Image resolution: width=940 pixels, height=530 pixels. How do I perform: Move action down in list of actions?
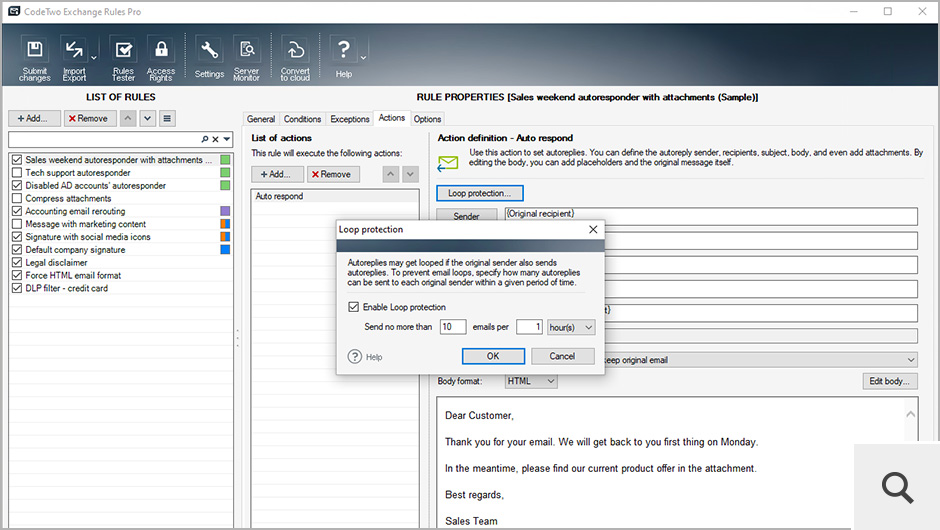pyautogui.click(x=410, y=174)
